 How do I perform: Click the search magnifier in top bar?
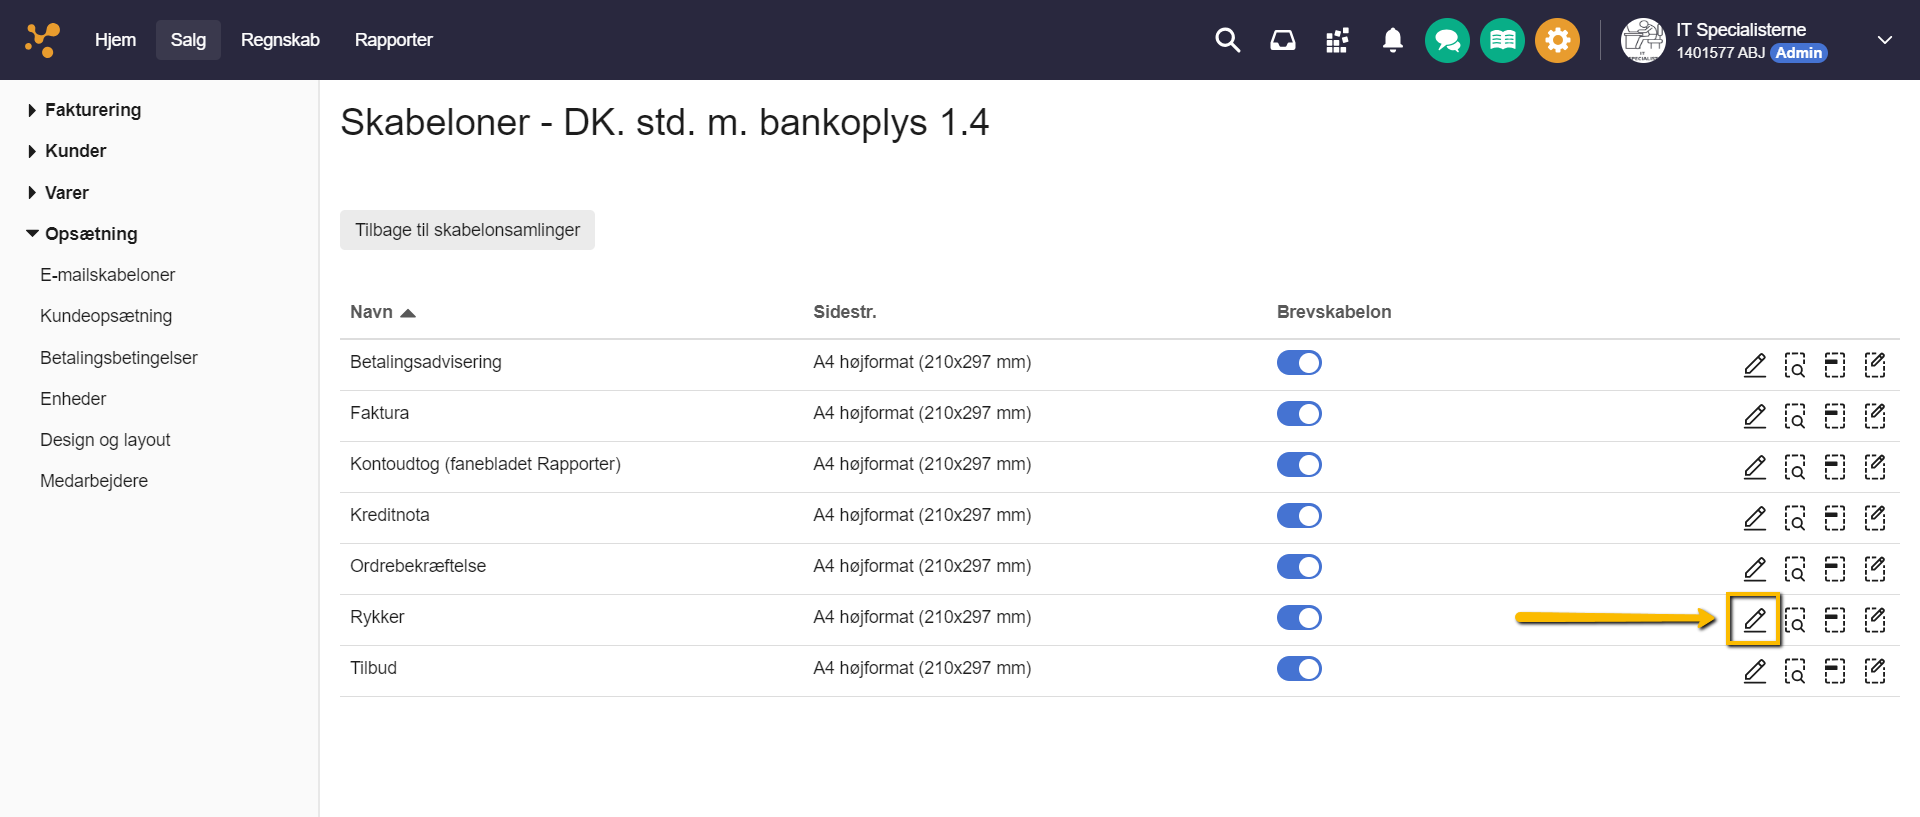click(x=1227, y=40)
